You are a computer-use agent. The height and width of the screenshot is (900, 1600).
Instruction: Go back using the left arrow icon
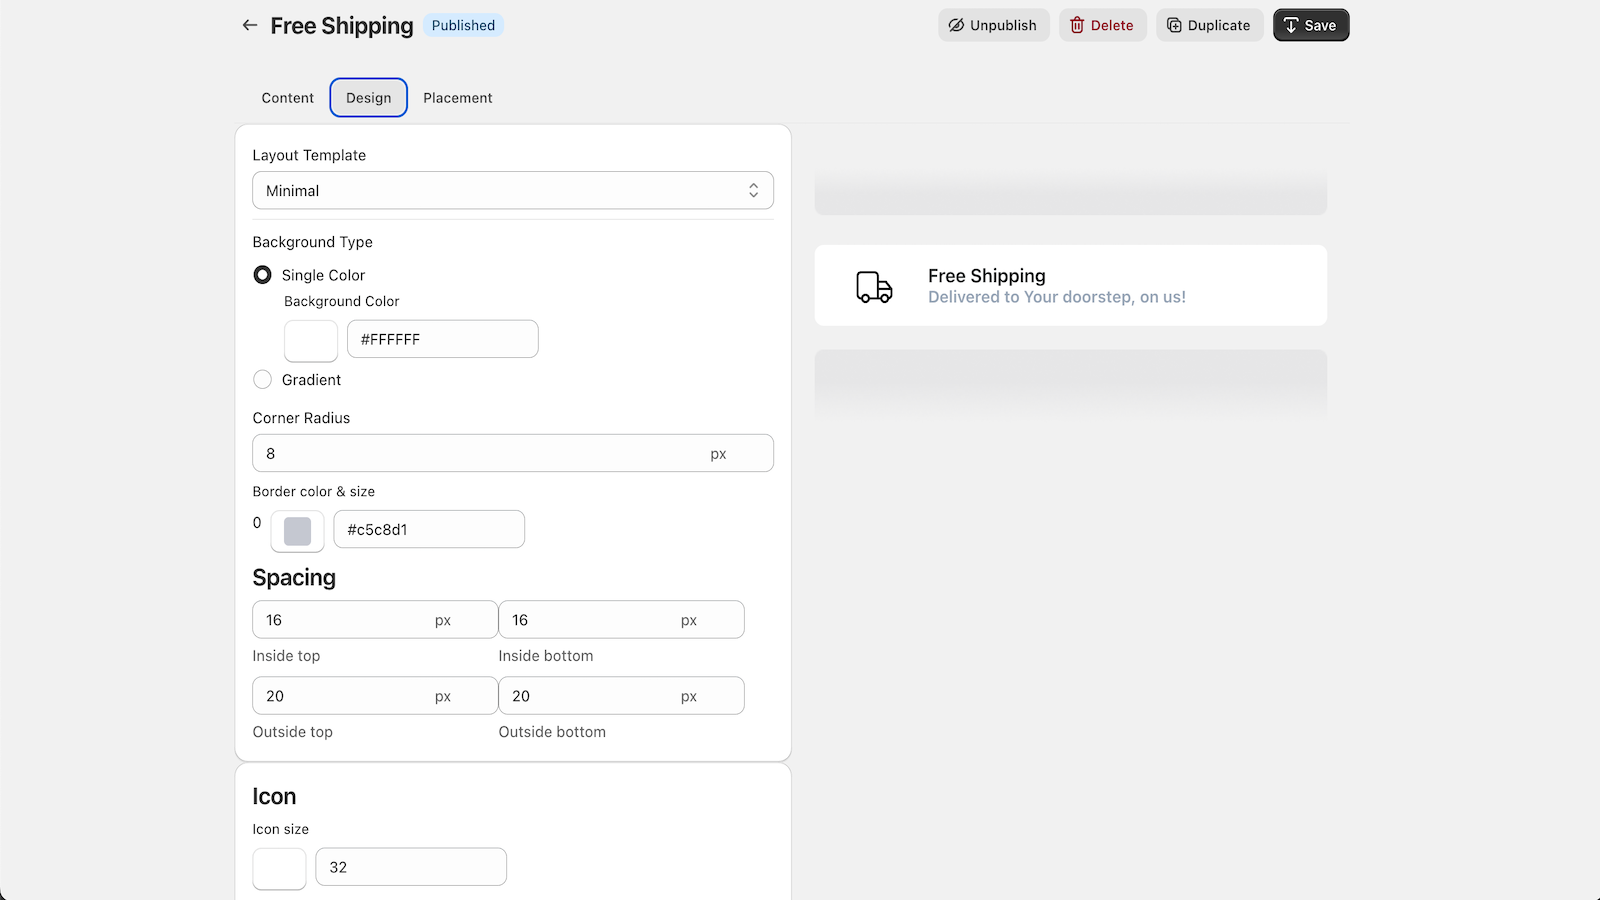click(250, 25)
